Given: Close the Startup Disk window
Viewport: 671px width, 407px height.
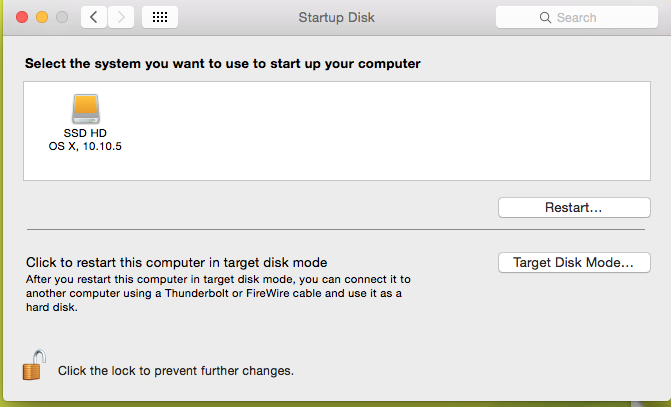Looking at the screenshot, I should 22,17.
